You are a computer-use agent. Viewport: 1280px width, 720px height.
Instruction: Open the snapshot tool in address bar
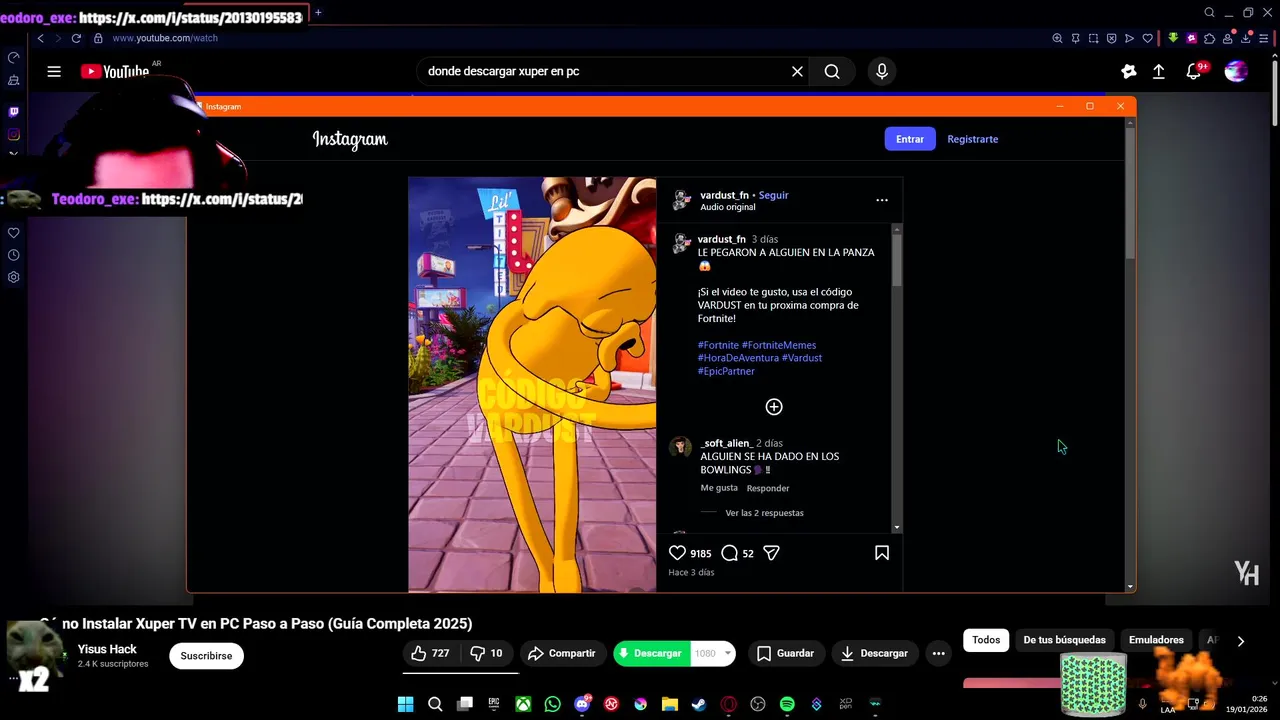pyautogui.click(x=1093, y=38)
